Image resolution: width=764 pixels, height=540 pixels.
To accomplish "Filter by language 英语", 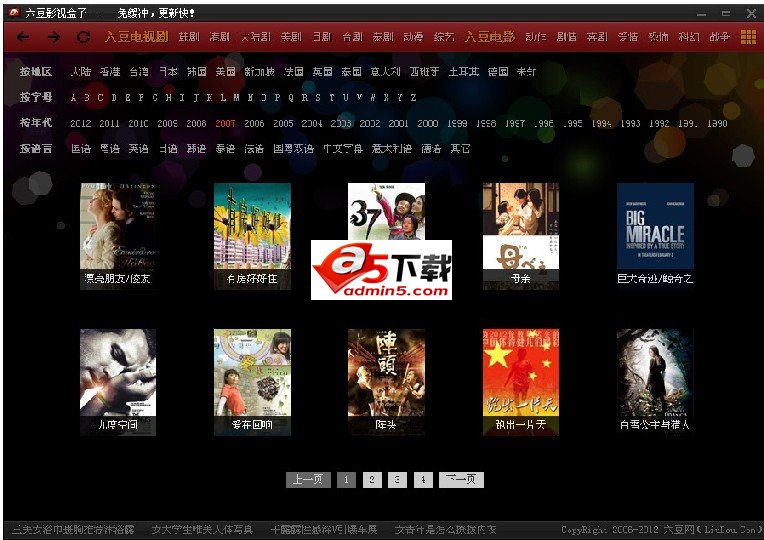I will point(138,149).
